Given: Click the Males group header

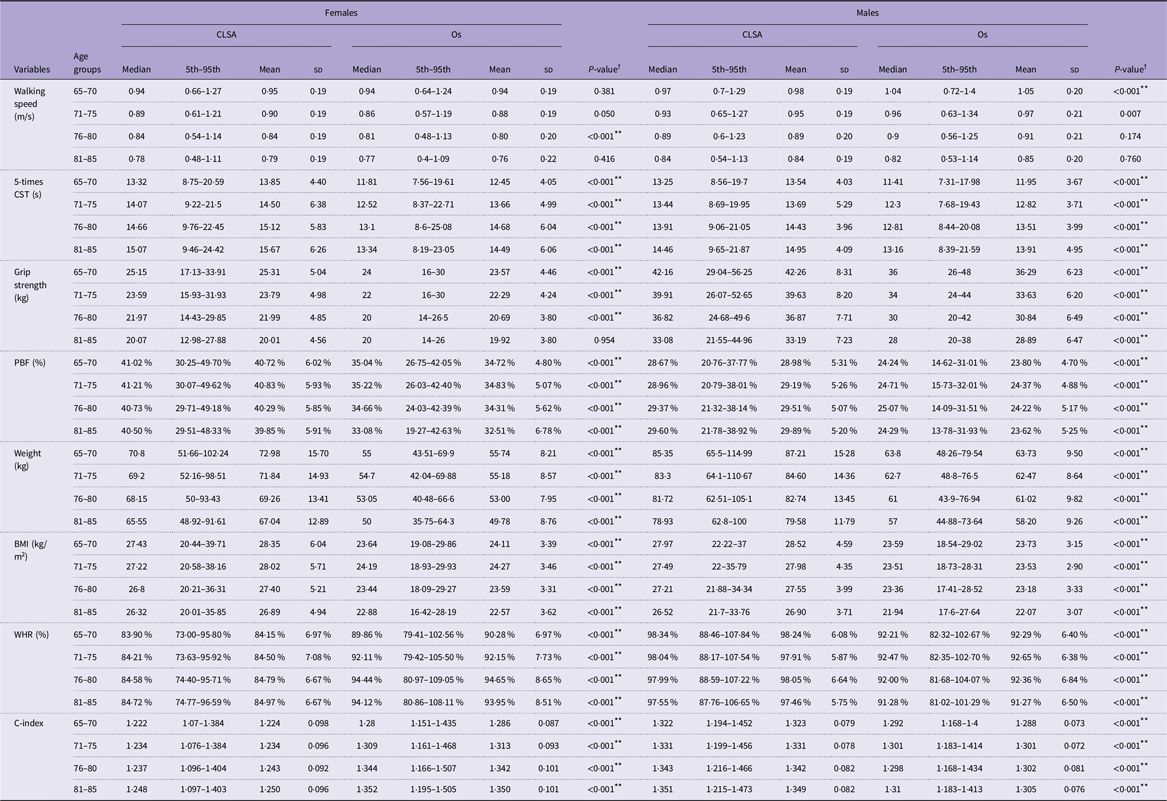Looking at the screenshot, I should pos(867,13).
